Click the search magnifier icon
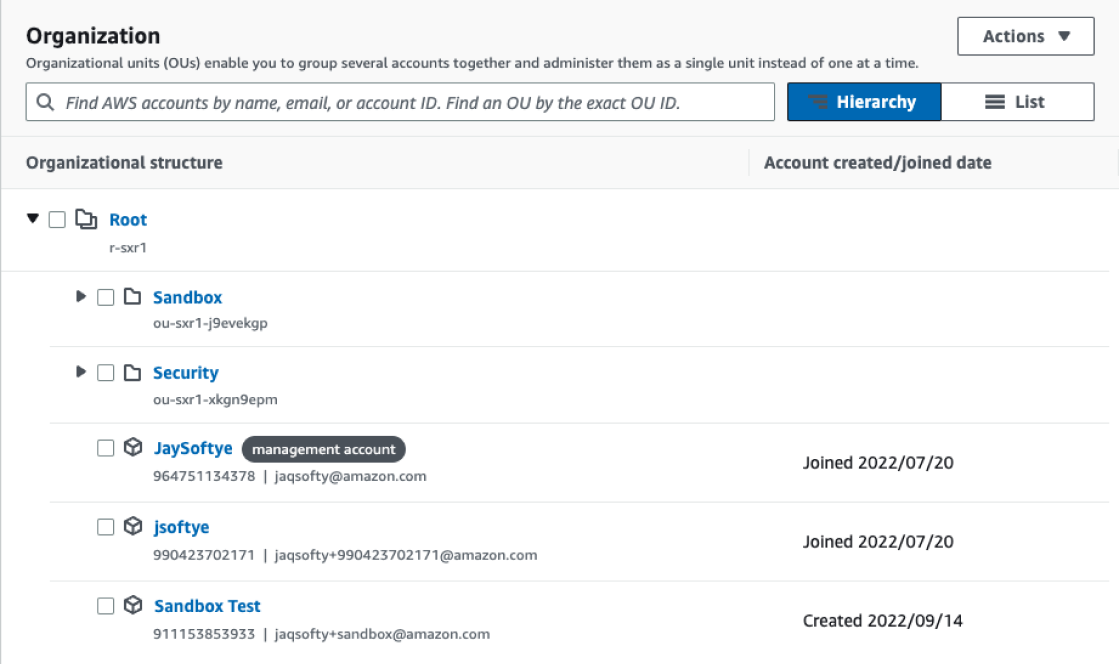Image resolution: width=1119 pixels, height=664 pixels. tap(45, 102)
